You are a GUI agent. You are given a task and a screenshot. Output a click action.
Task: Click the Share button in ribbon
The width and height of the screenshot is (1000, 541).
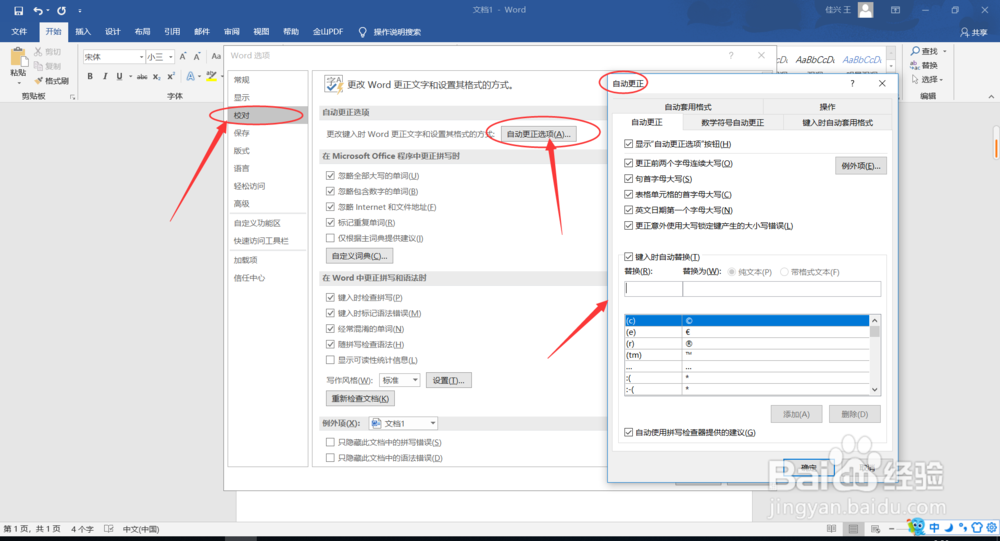(x=974, y=32)
